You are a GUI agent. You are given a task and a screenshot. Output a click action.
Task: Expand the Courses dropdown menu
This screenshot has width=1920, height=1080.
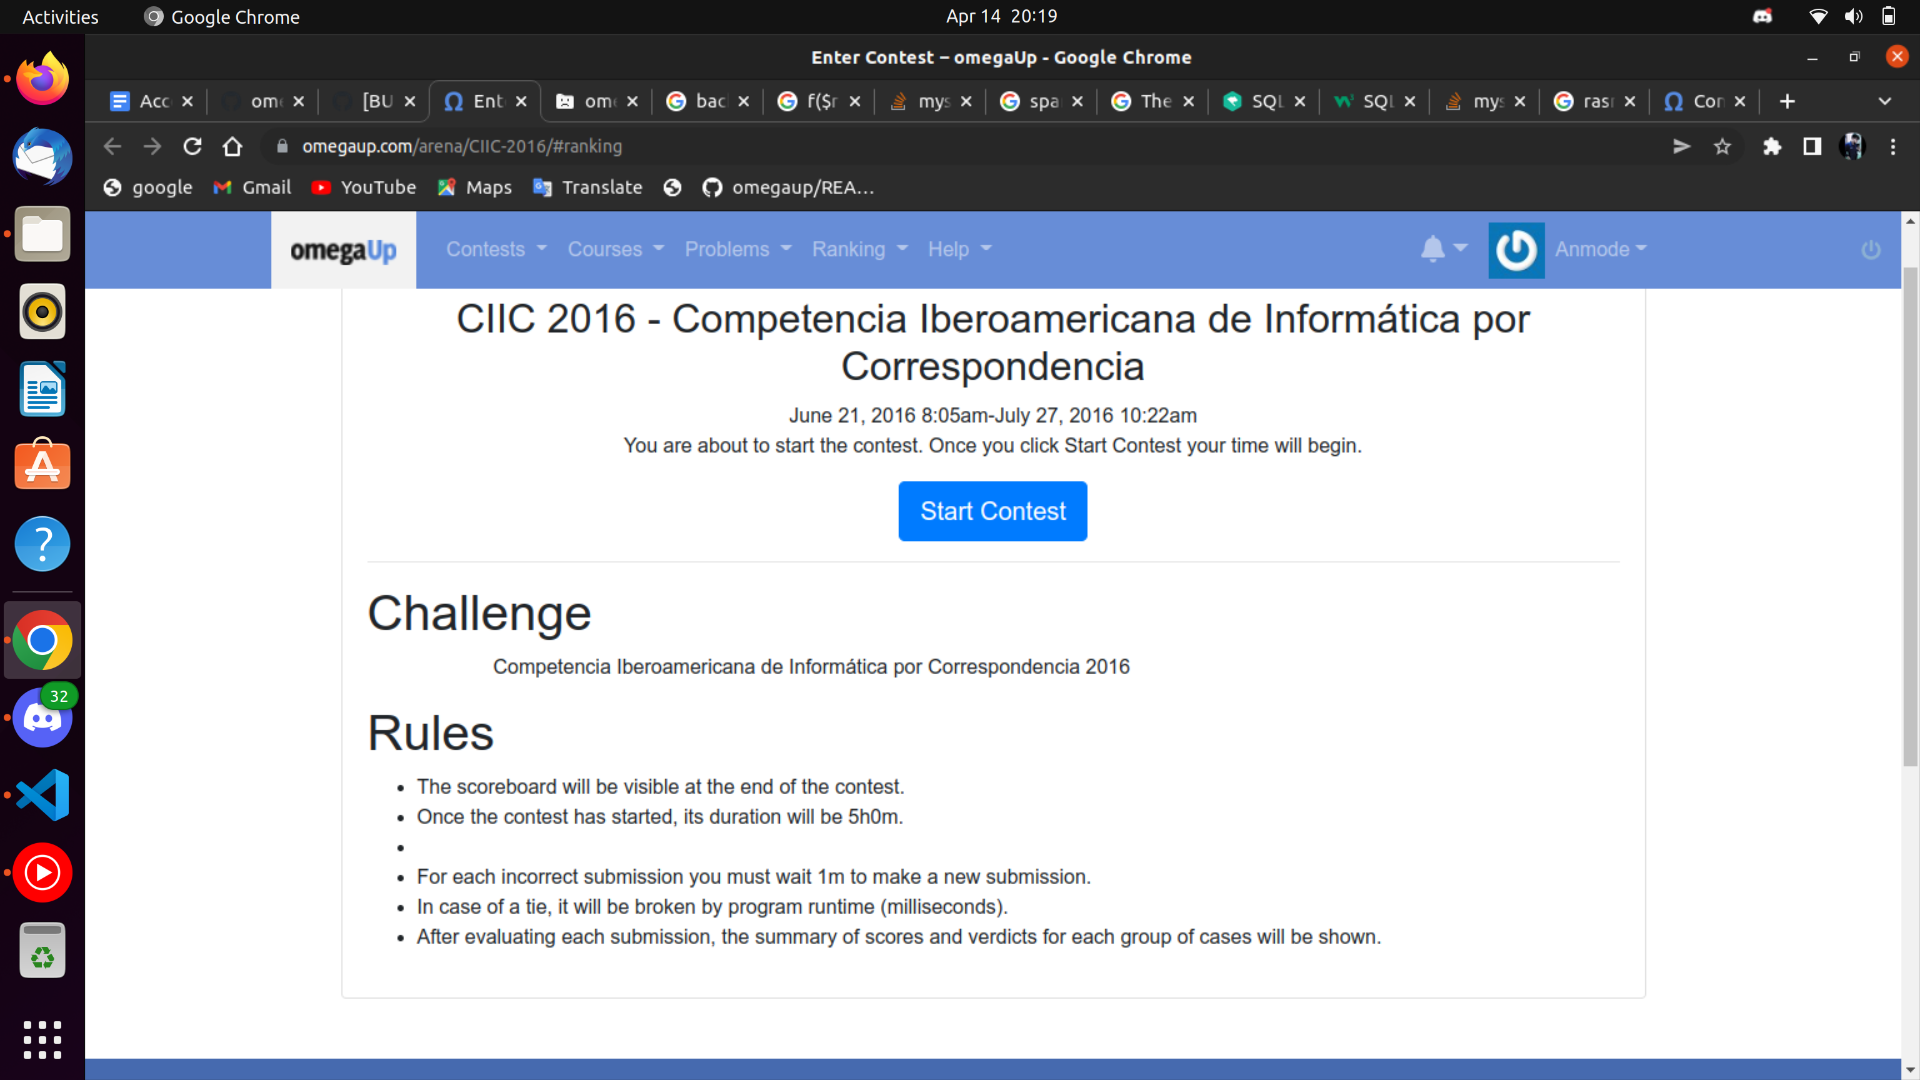click(x=615, y=249)
